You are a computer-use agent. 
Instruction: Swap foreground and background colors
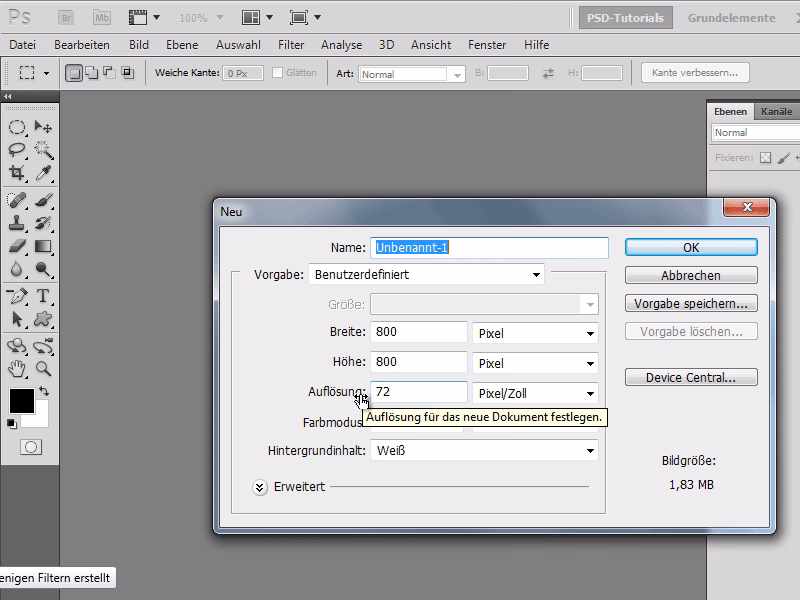[44, 391]
